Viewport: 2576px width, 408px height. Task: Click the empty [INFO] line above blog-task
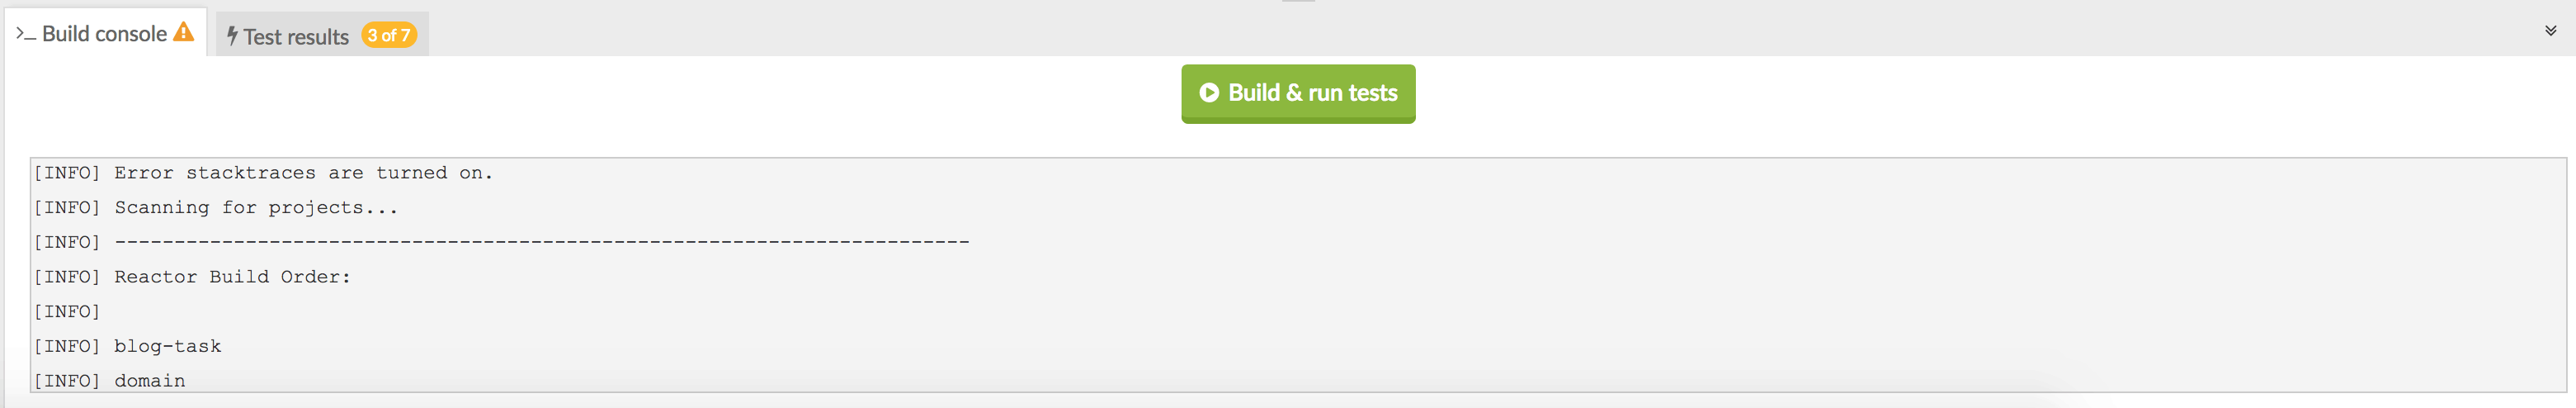67,312
